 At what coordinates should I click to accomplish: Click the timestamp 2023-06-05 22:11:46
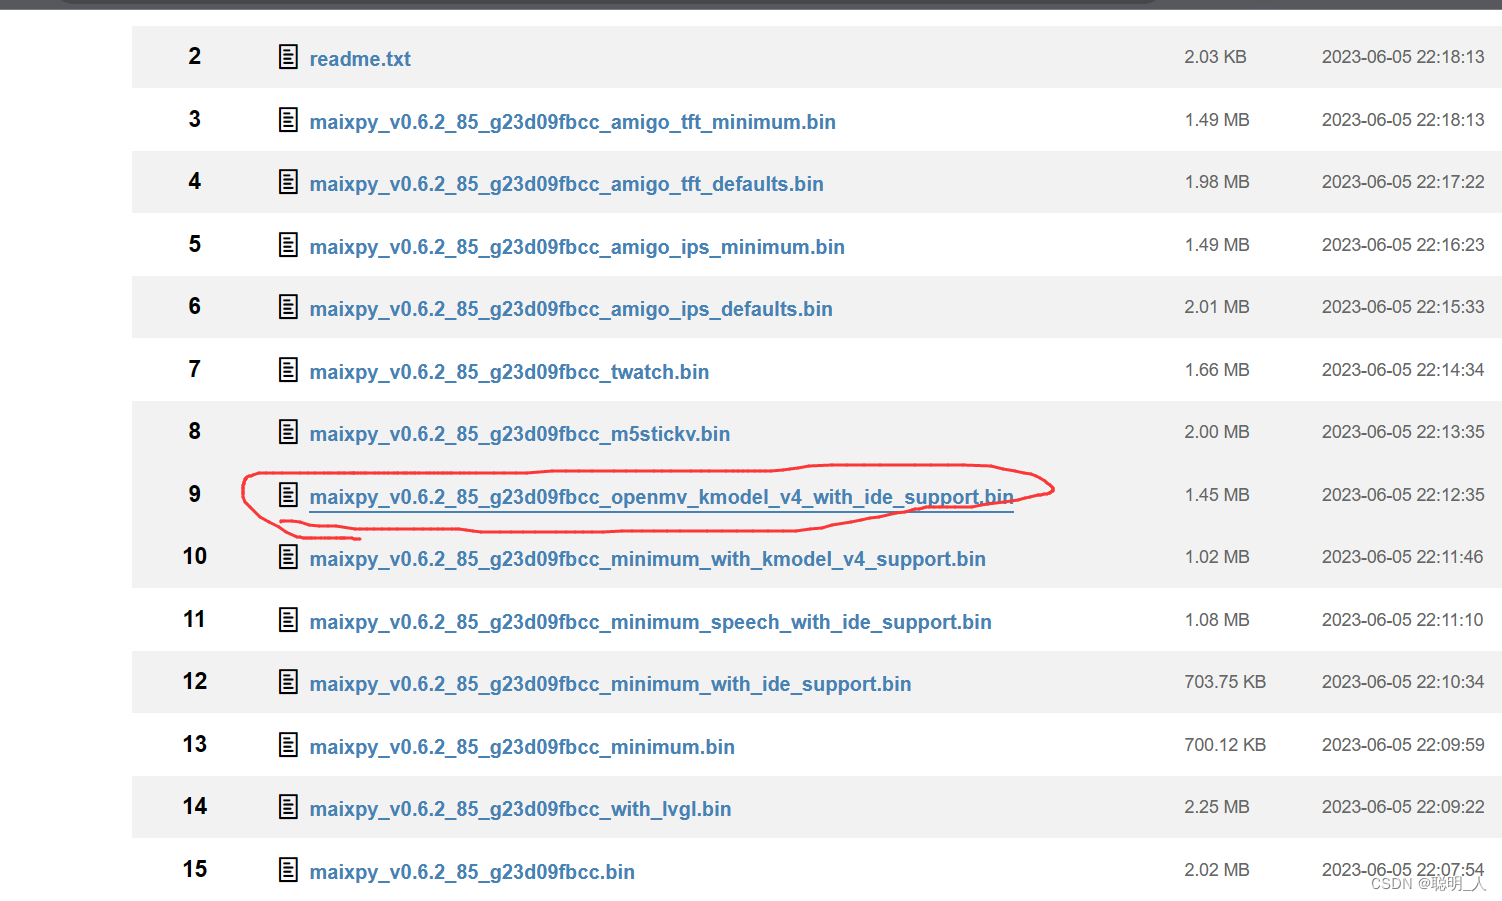pyautogui.click(x=1403, y=557)
